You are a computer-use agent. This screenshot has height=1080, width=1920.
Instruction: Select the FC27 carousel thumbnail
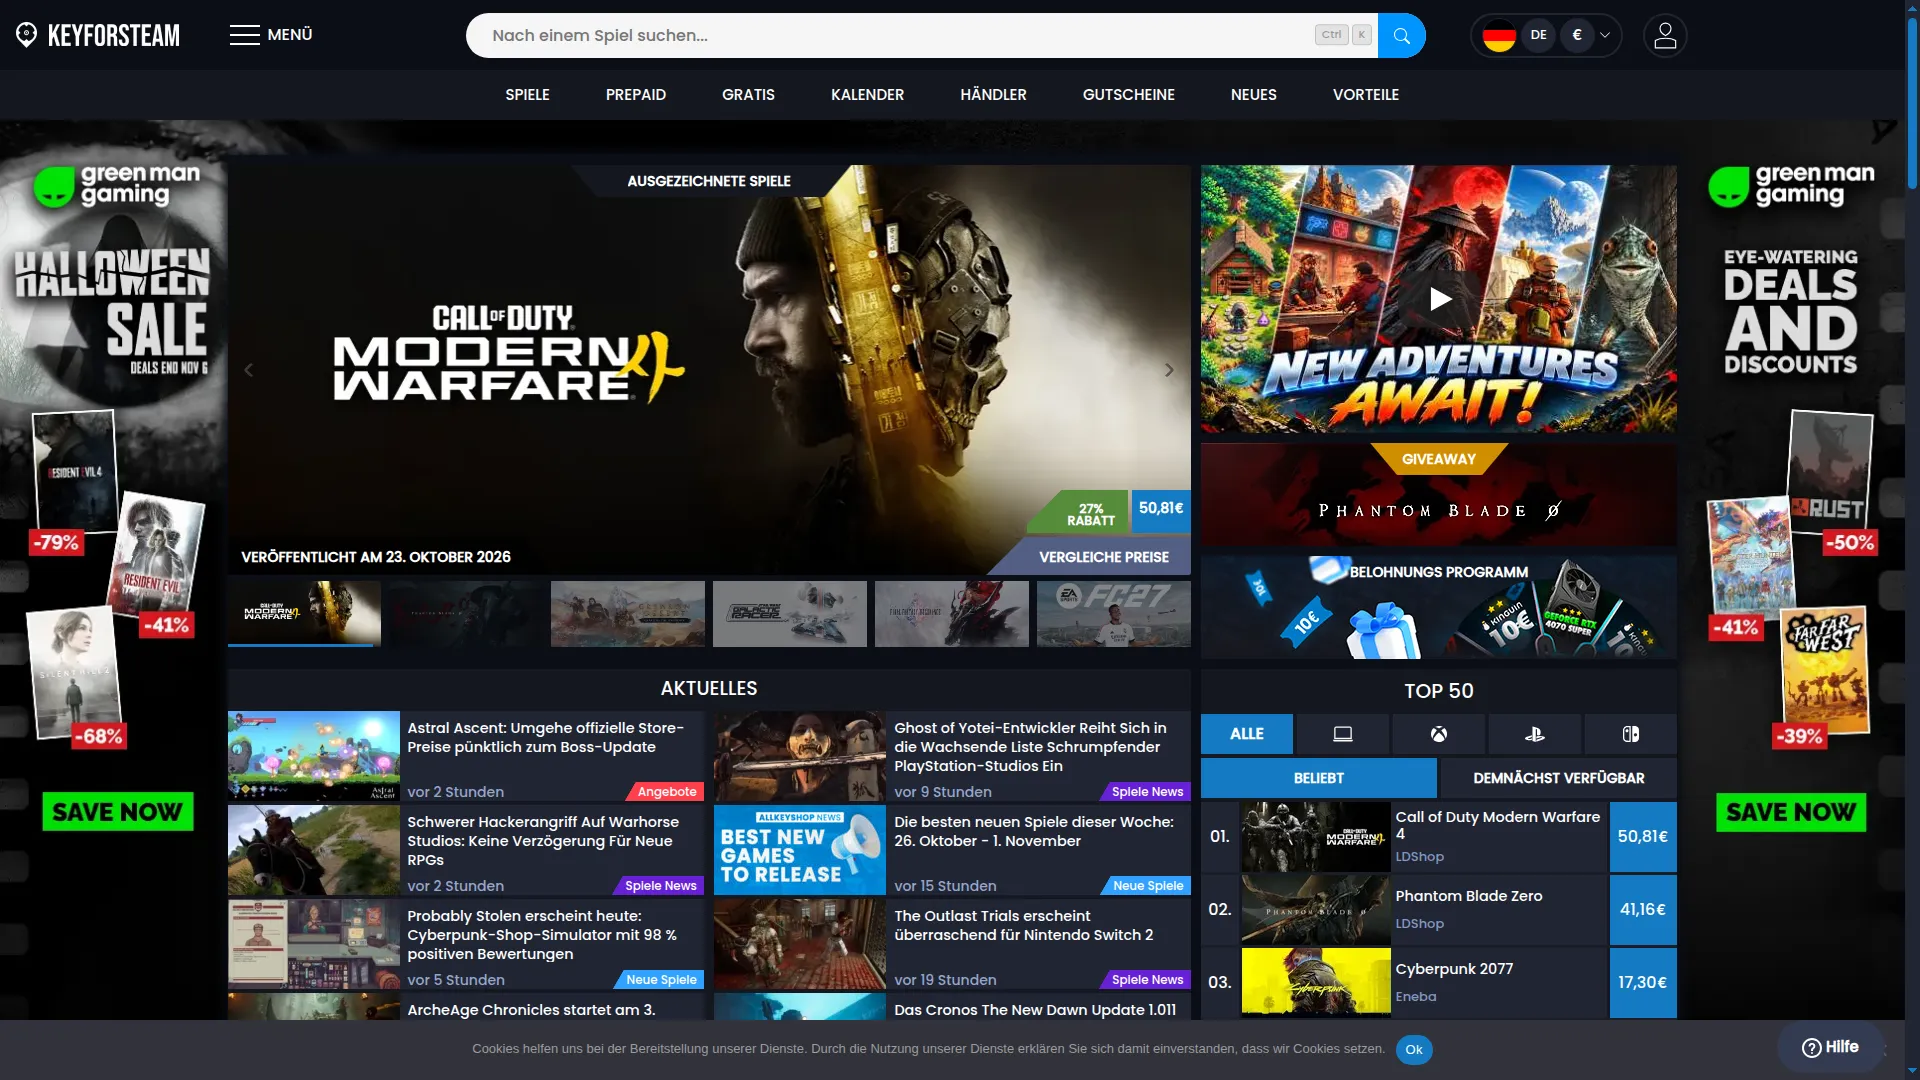(x=1113, y=613)
